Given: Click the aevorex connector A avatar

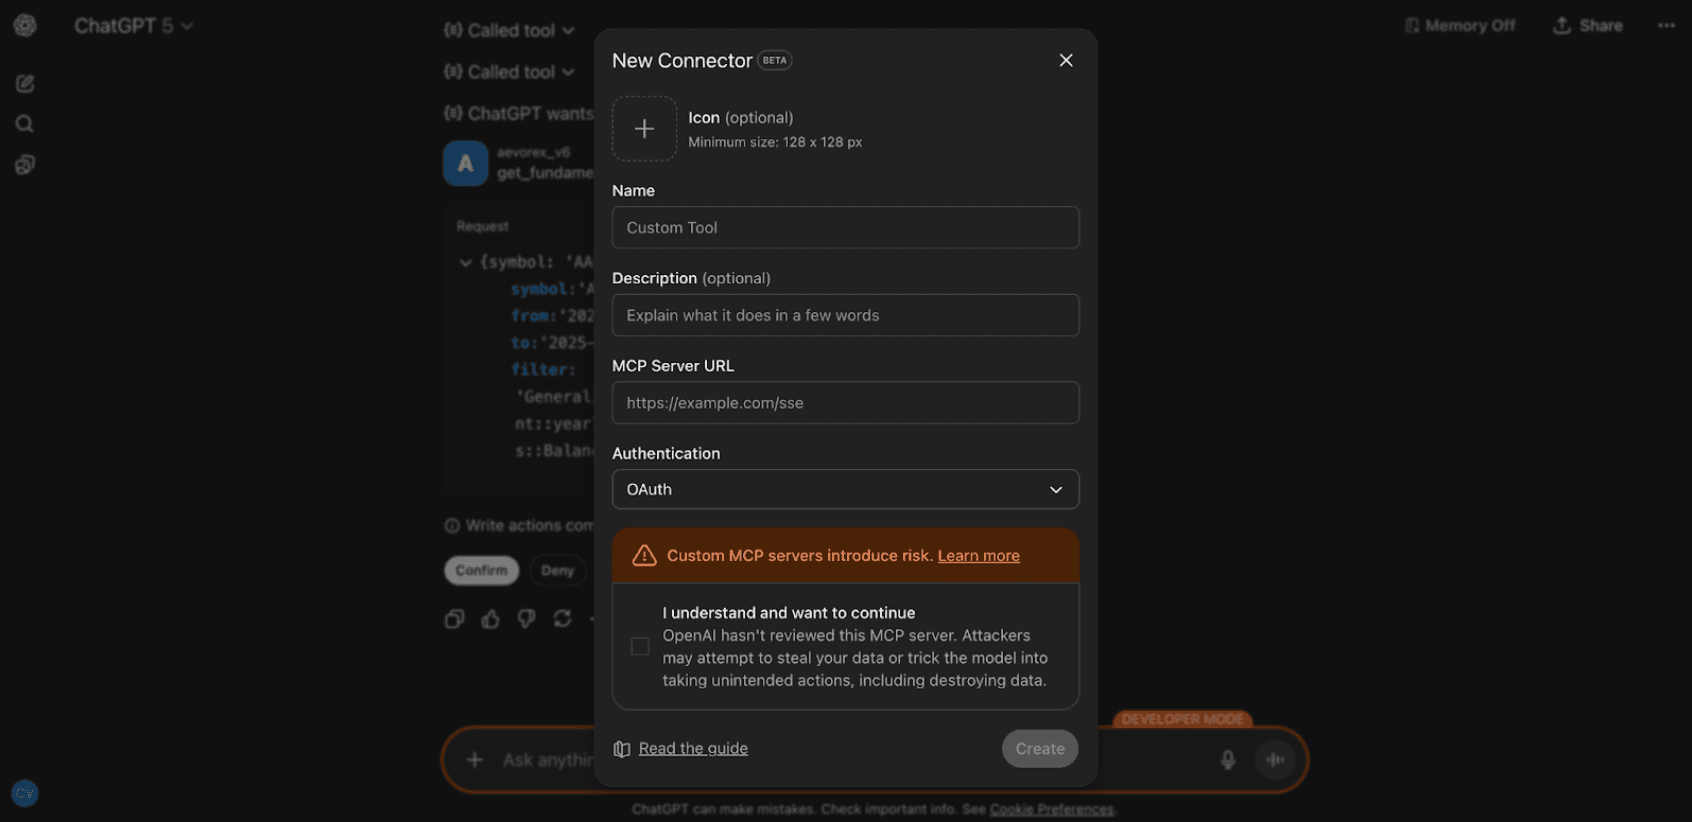Looking at the screenshot, I should tap(465, 164).
